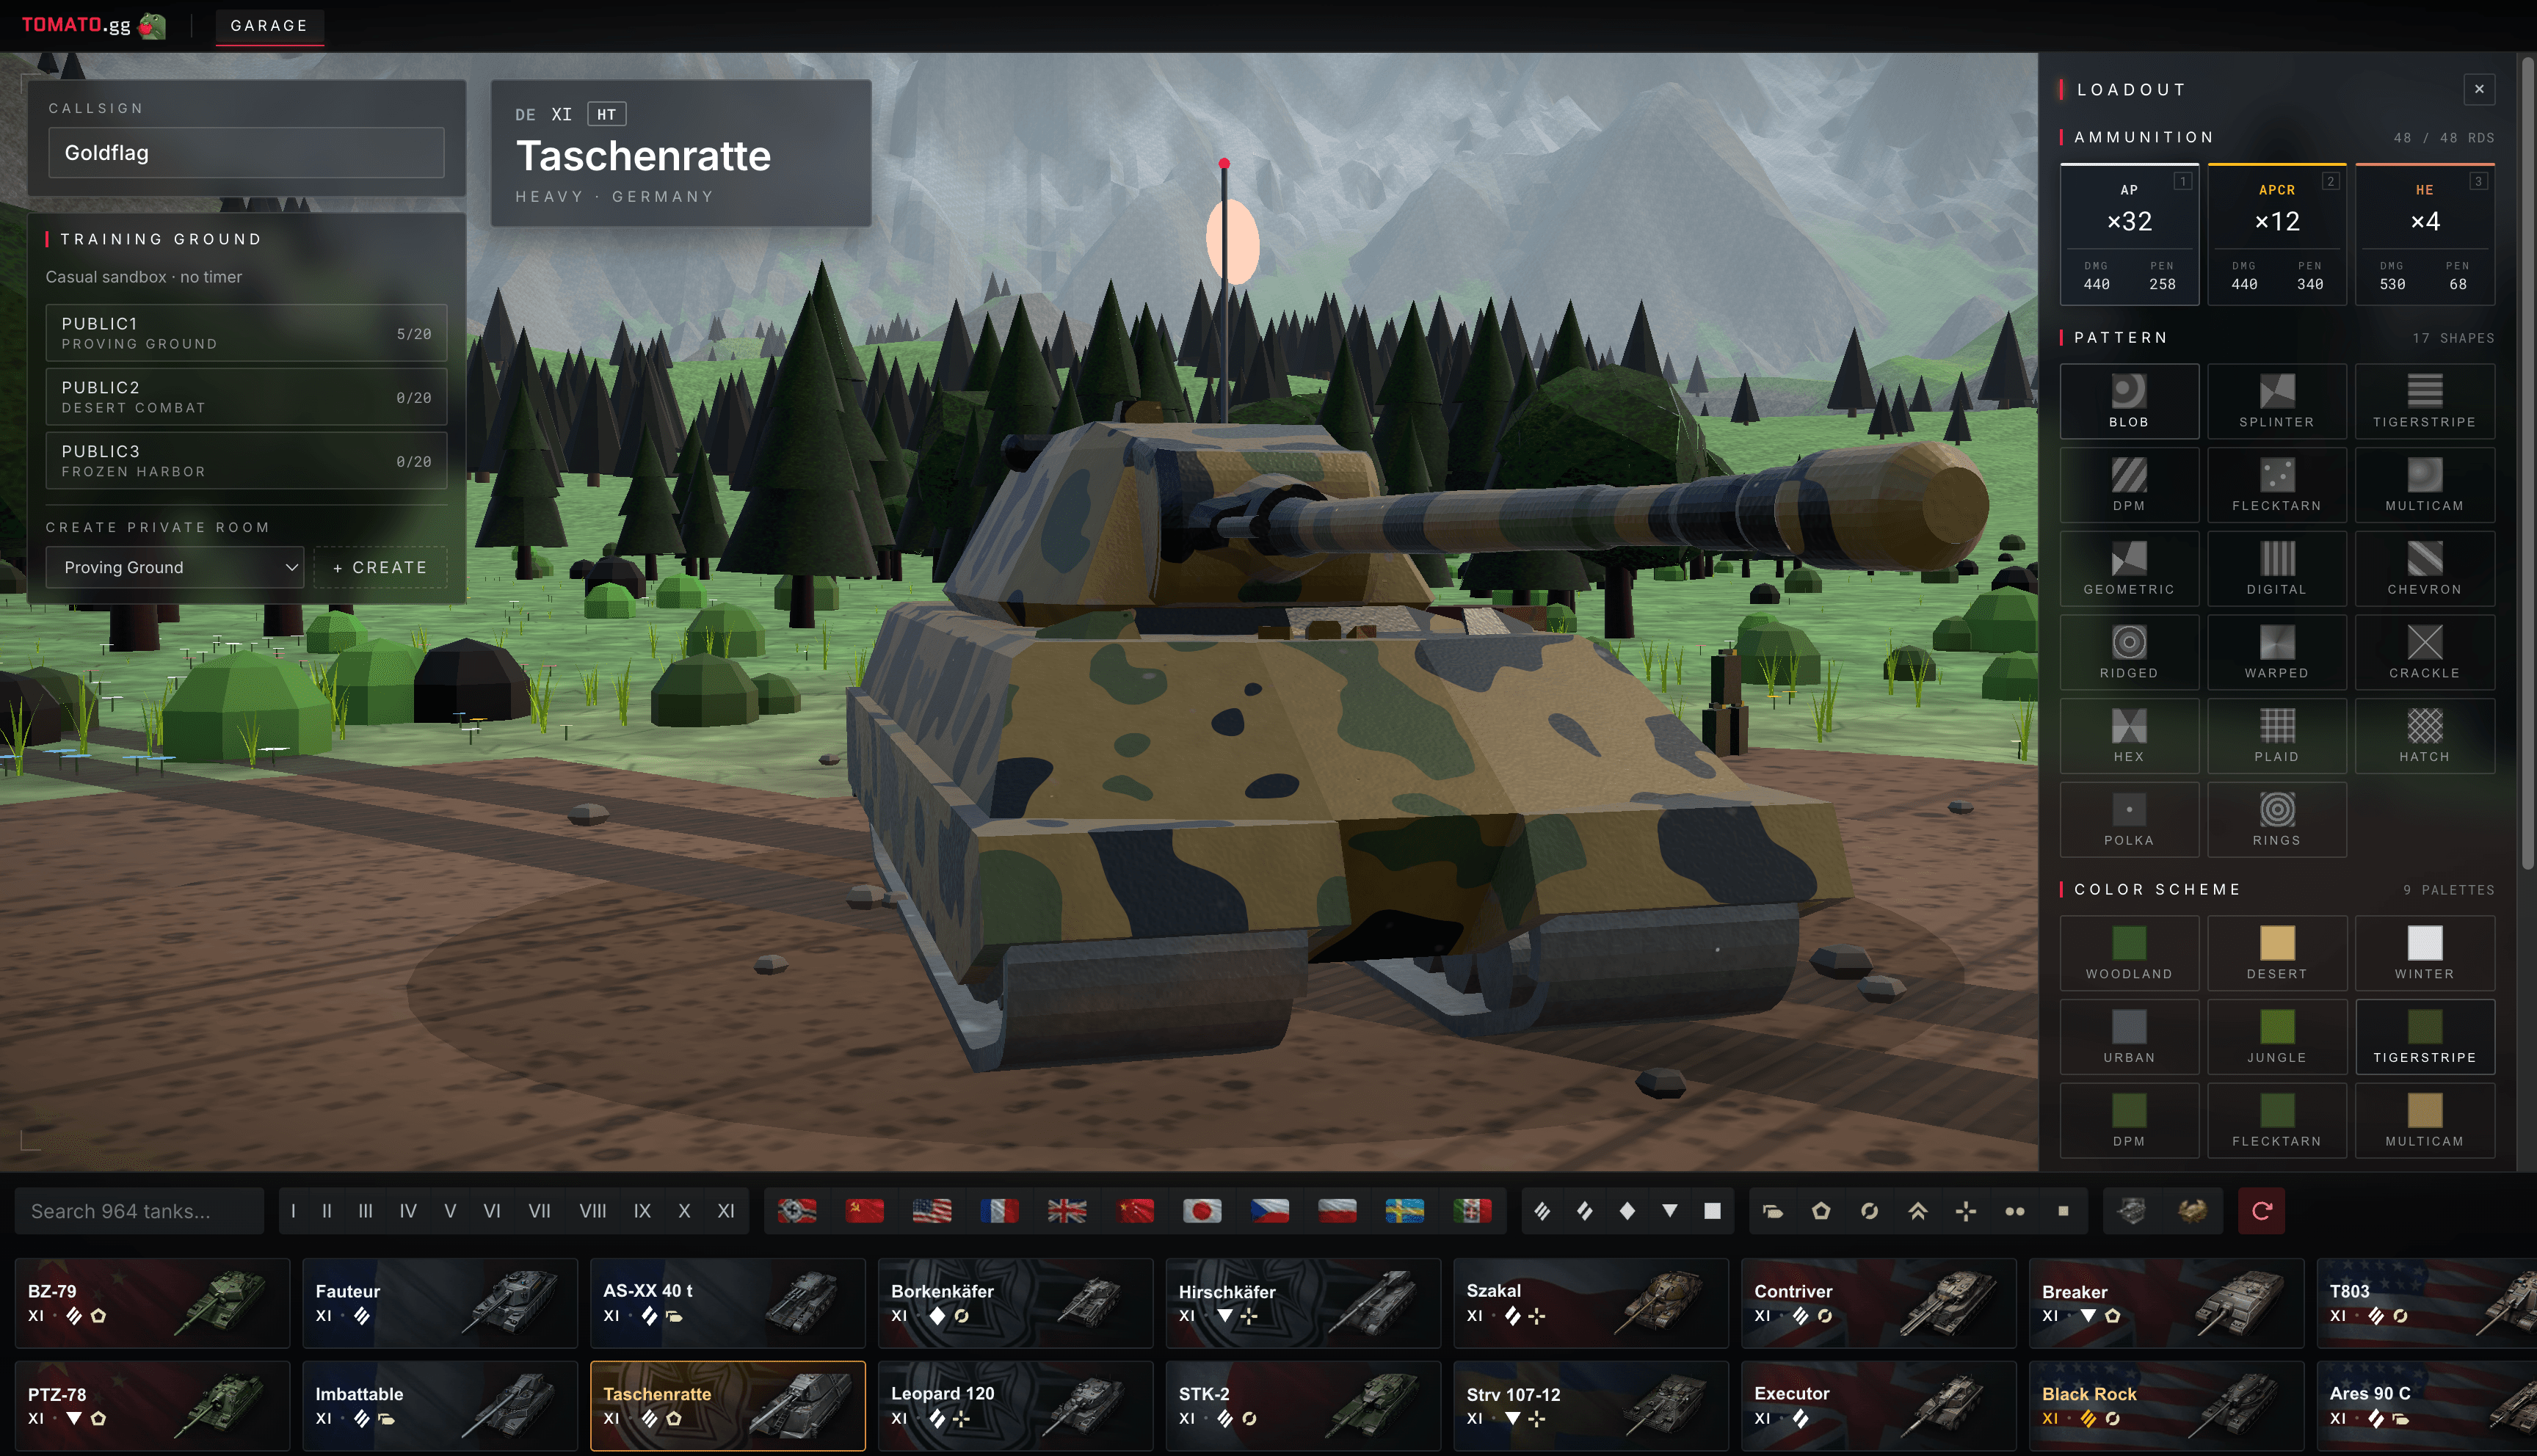The image size is (2537, 1456).
Task: Filter the tank list by Japan
Action: (1204, 1210)
